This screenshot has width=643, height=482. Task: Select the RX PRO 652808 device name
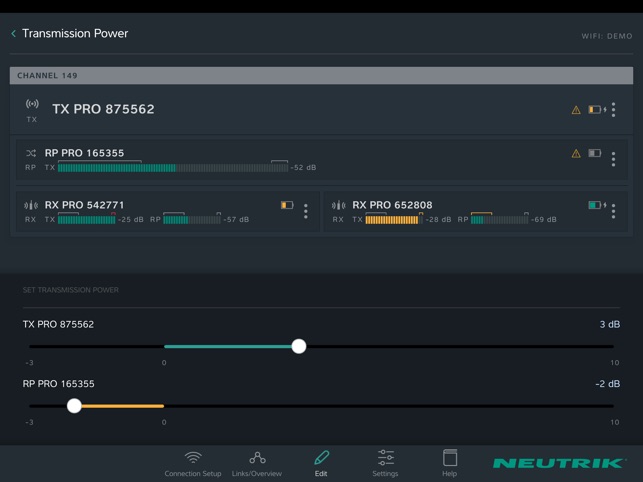coord(392,205)
